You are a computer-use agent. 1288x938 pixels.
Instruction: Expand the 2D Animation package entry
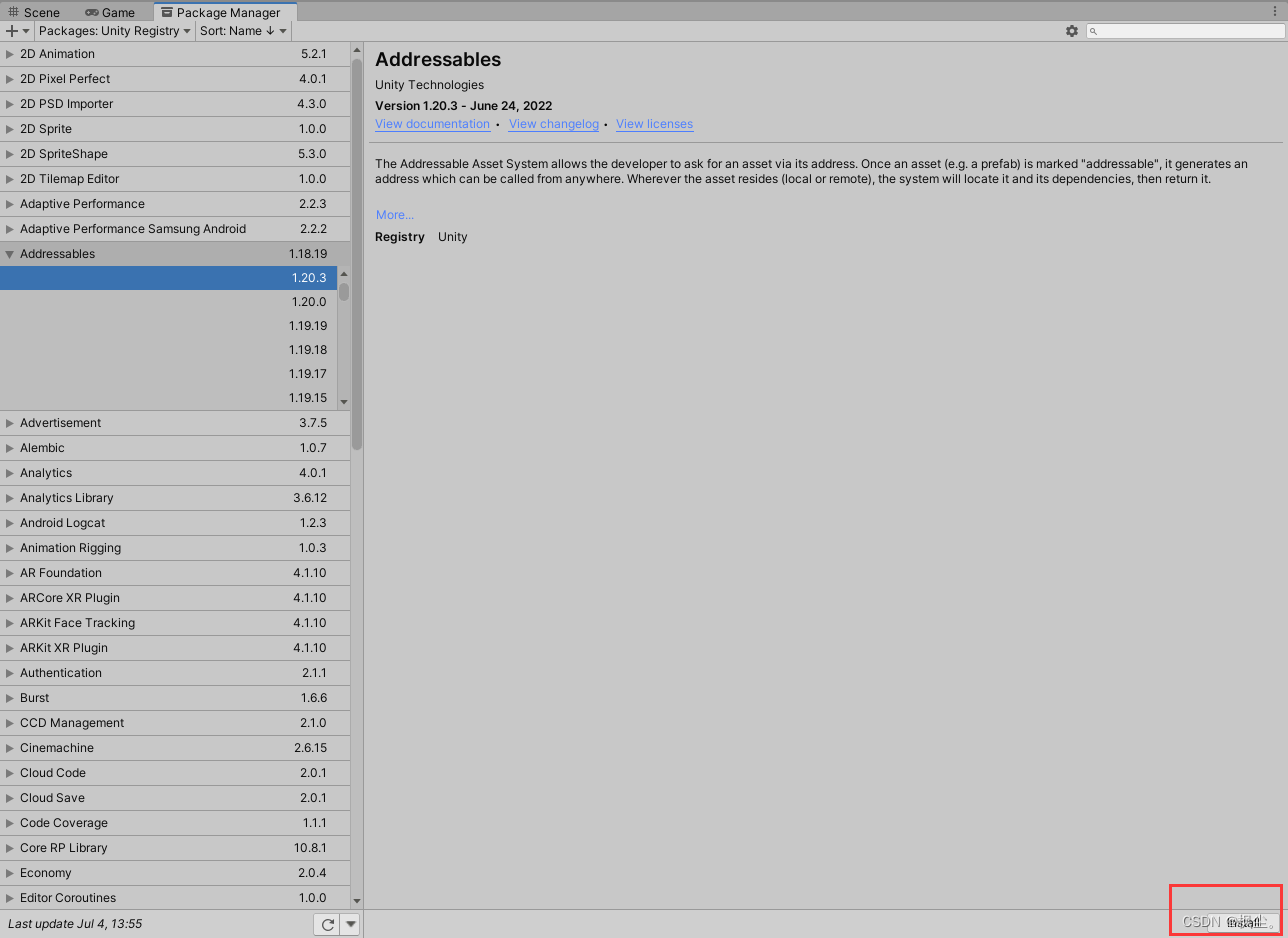click(10, 54)
